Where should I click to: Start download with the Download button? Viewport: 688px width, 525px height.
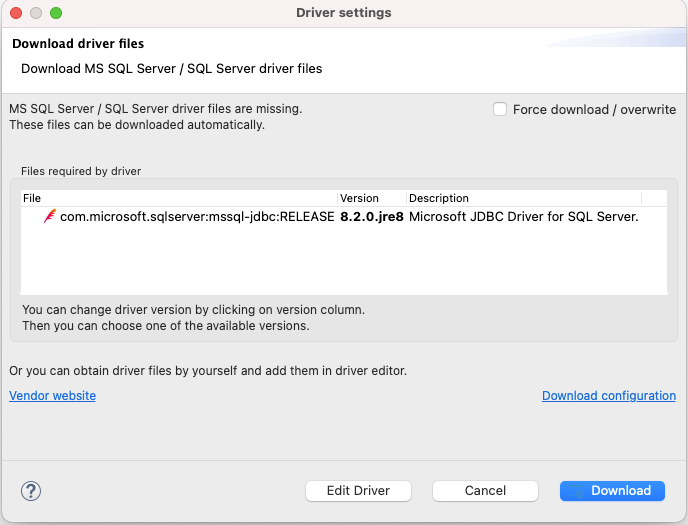620,491
